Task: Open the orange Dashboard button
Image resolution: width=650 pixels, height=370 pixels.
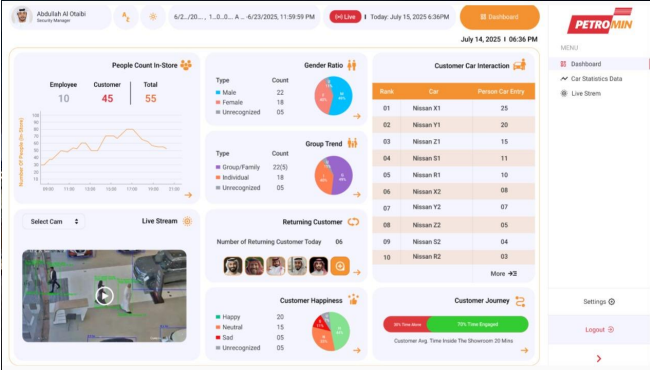Action: coord(500,17)
